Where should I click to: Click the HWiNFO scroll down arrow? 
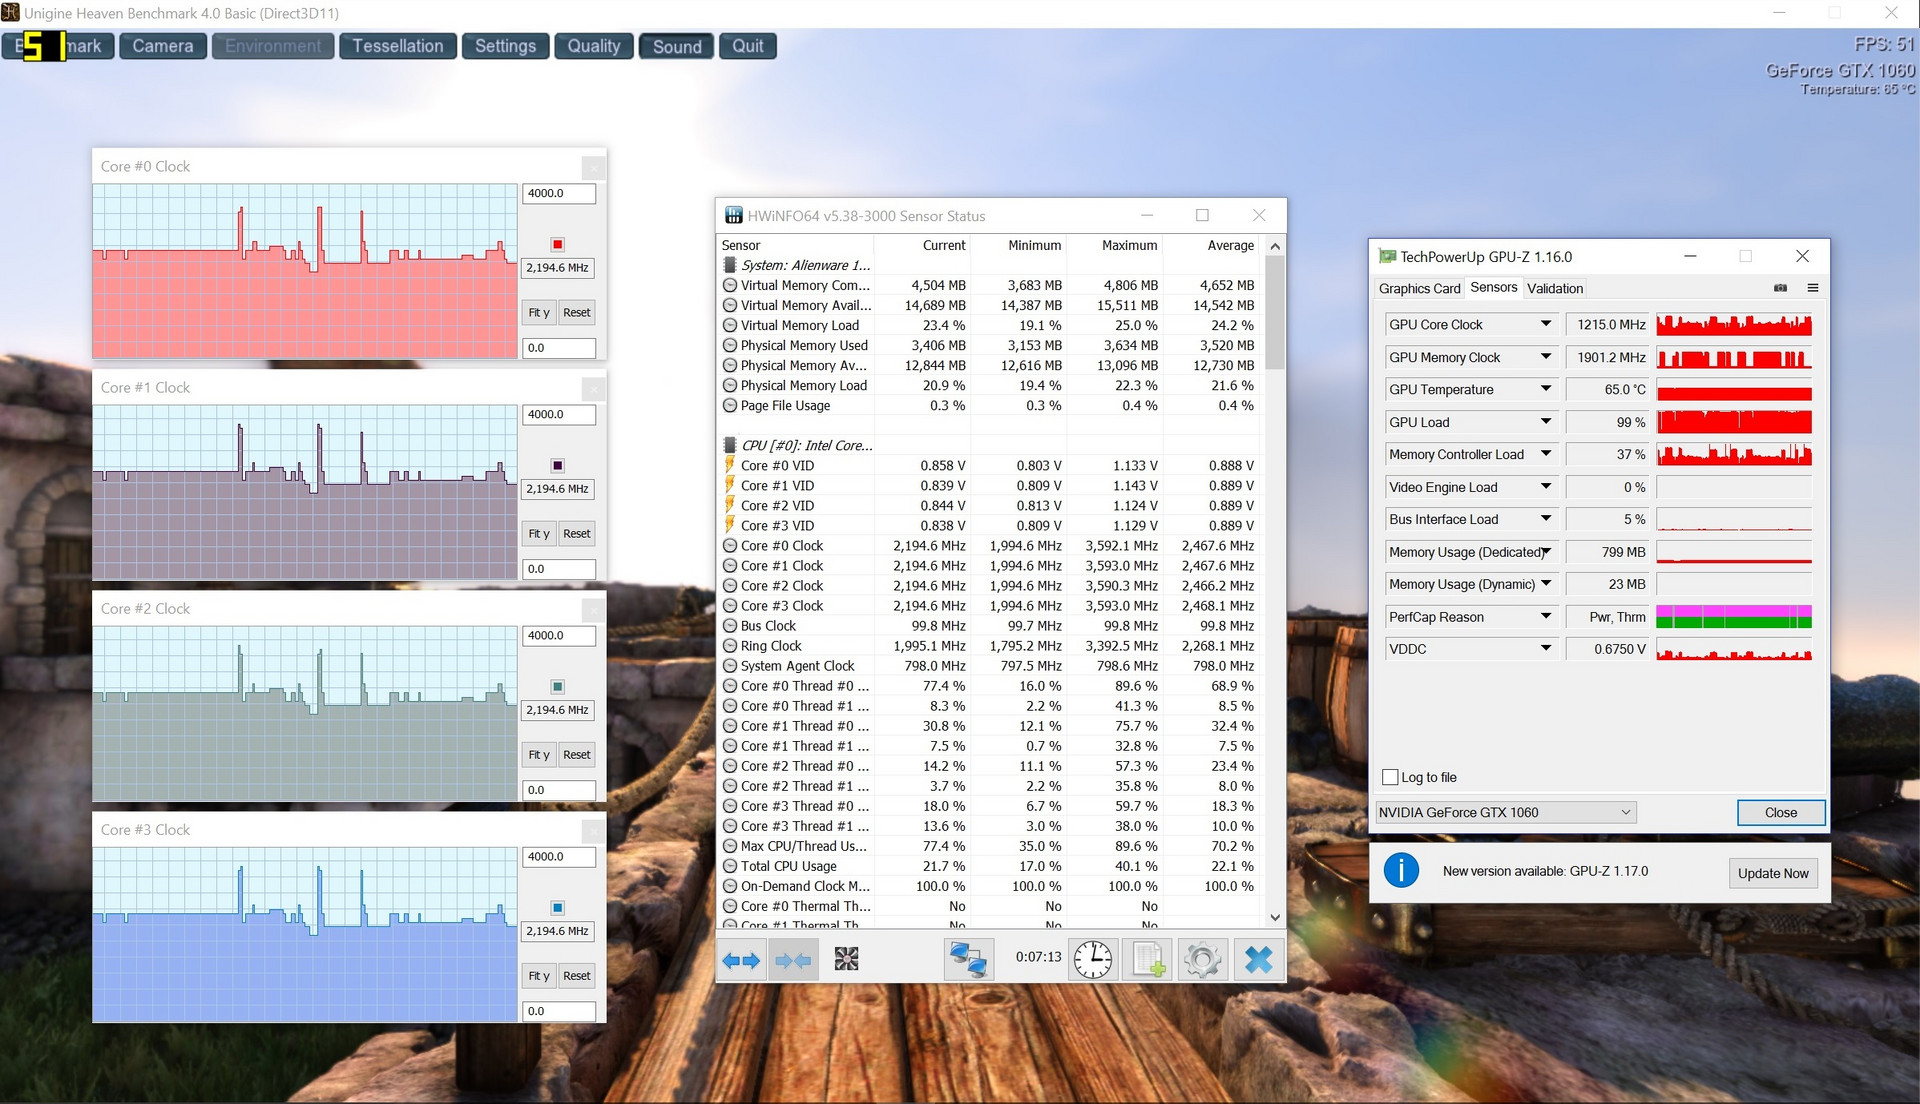coord(1274,917)
